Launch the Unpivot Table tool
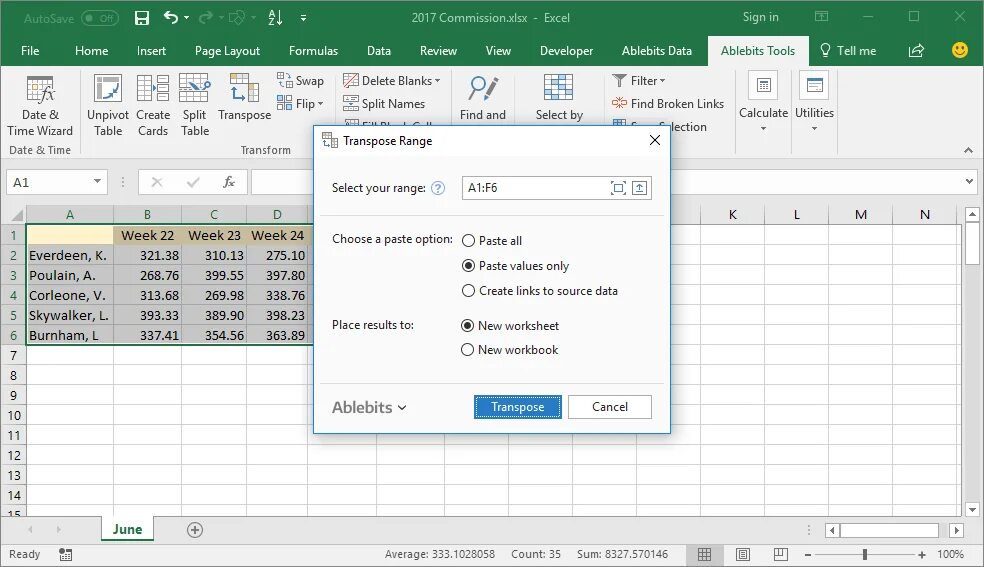Image resolution: width=984 pixels, height=567 pixels. coord(108,105)
